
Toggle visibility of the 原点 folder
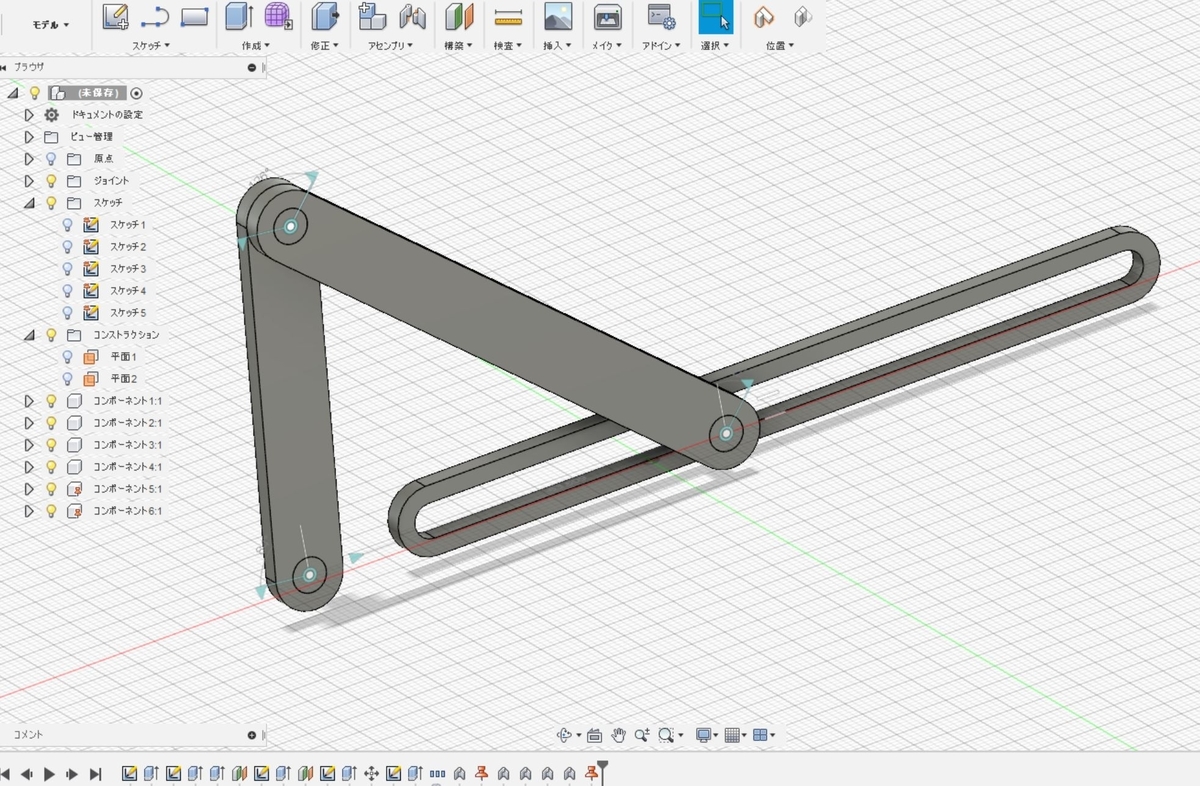click(49, 158)
